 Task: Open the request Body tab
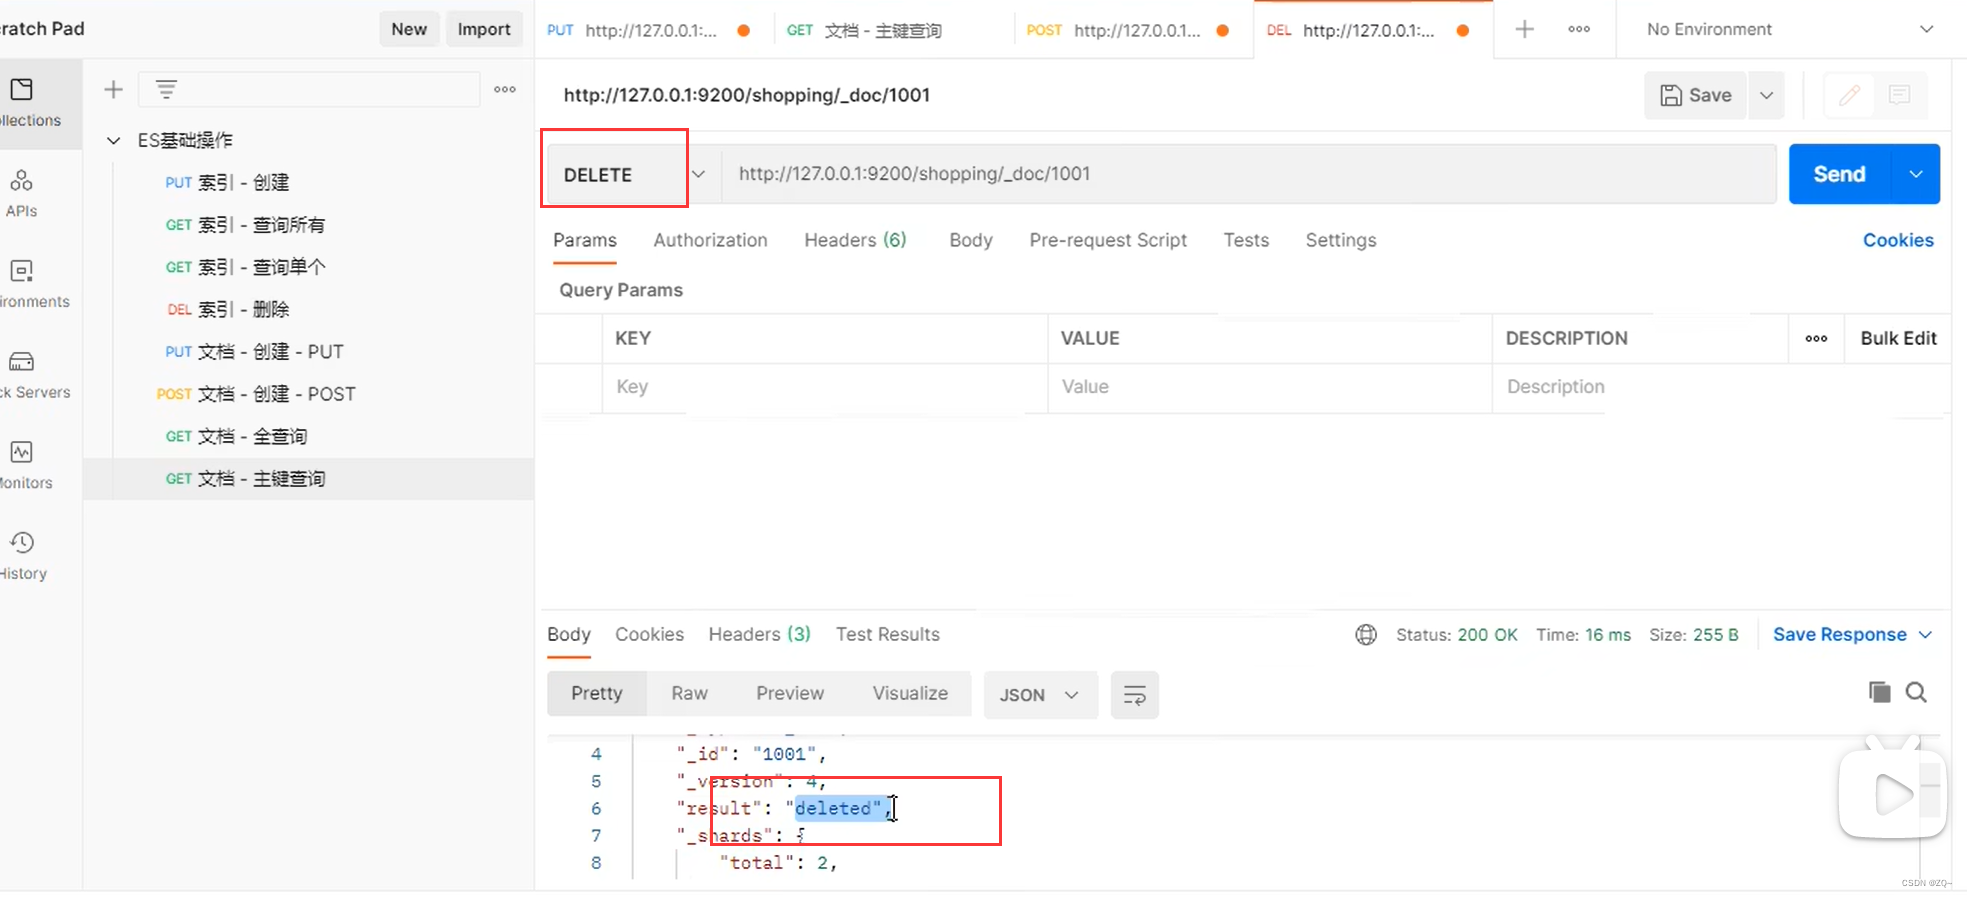tap(971, 241)
